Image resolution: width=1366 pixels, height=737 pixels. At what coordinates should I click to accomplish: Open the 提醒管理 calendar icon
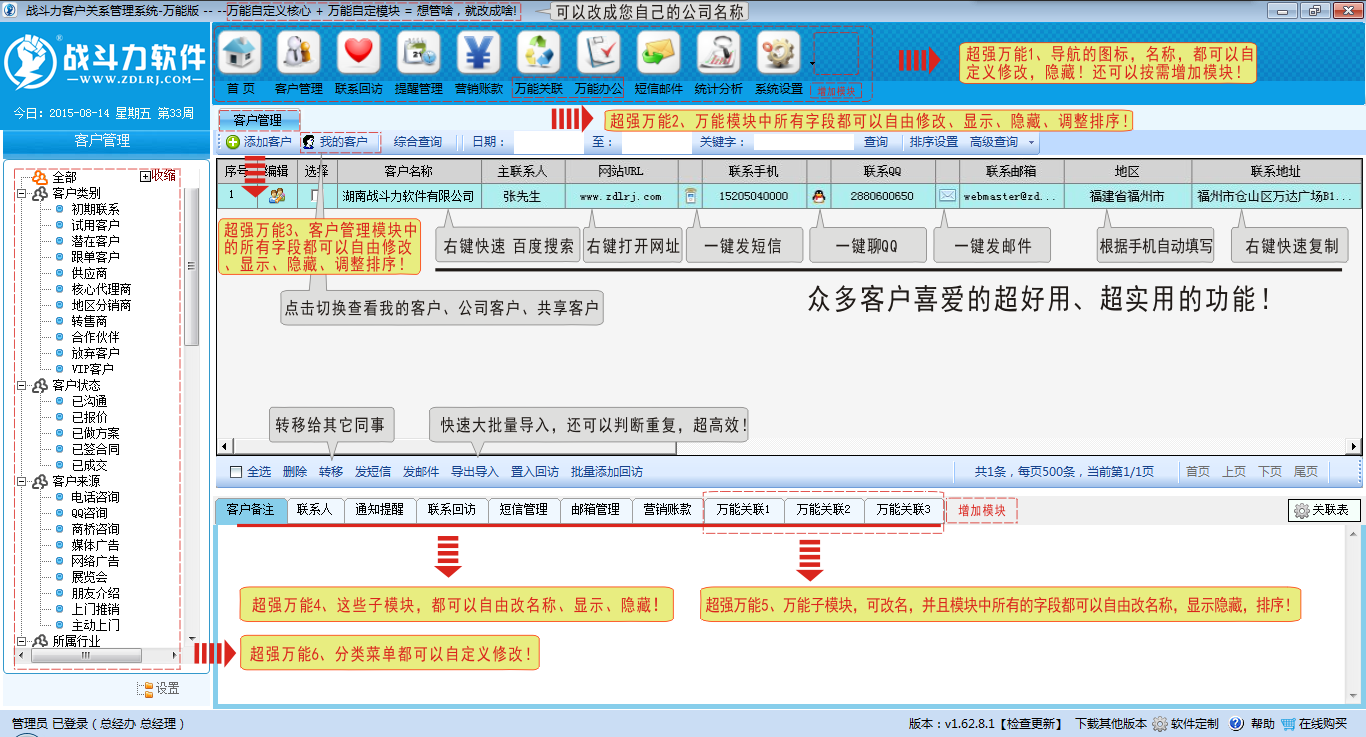point(419,52)
